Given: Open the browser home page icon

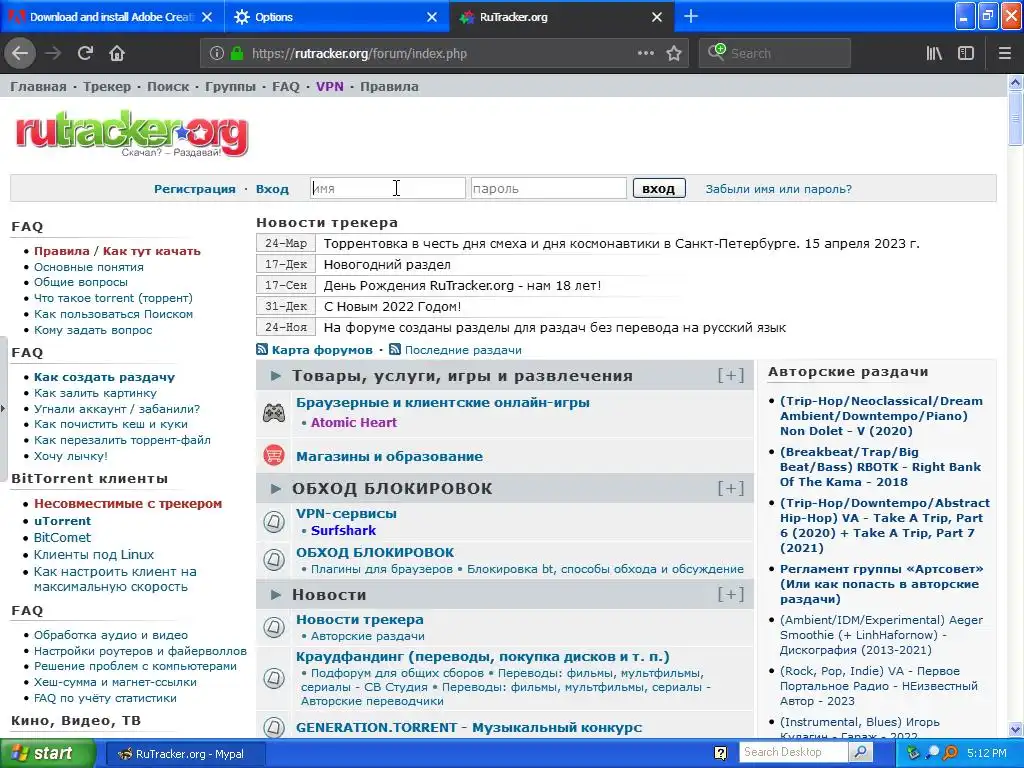Looking at the screenshot, I should coord(117,53).
